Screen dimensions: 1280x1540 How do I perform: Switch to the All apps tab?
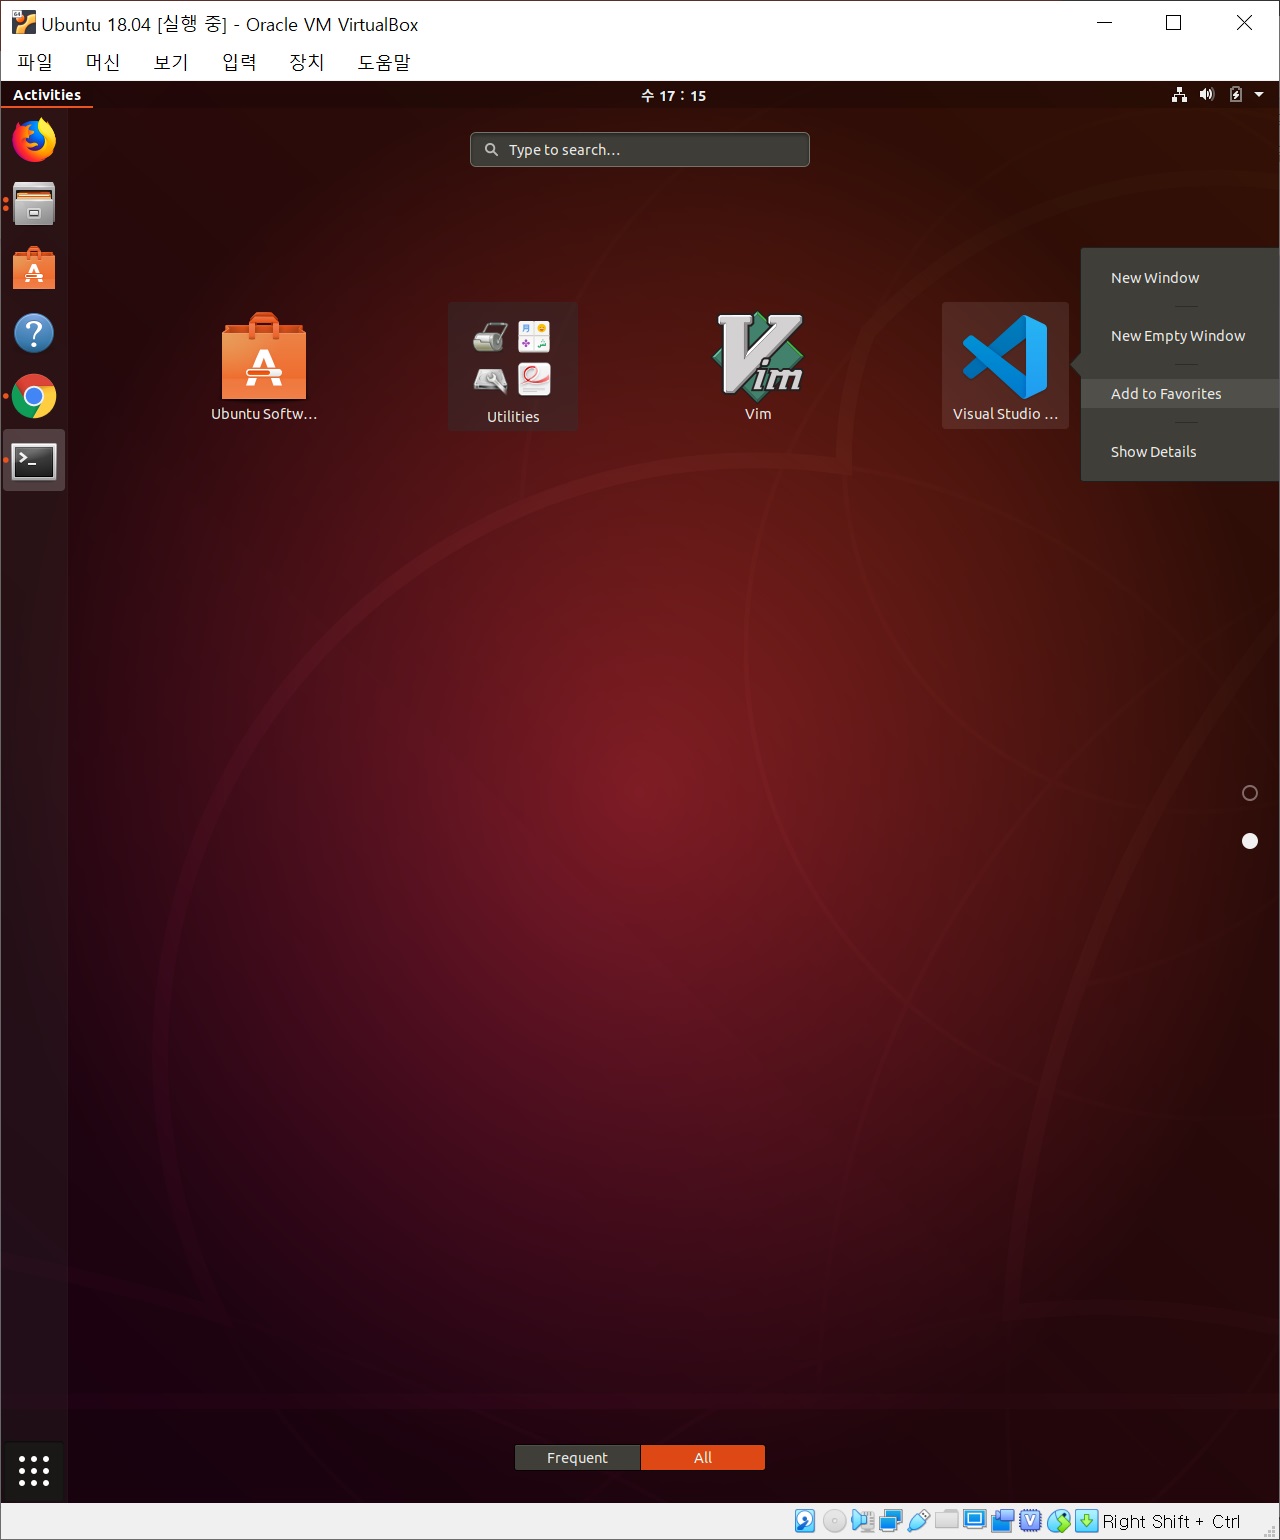tap(703, 1458)
